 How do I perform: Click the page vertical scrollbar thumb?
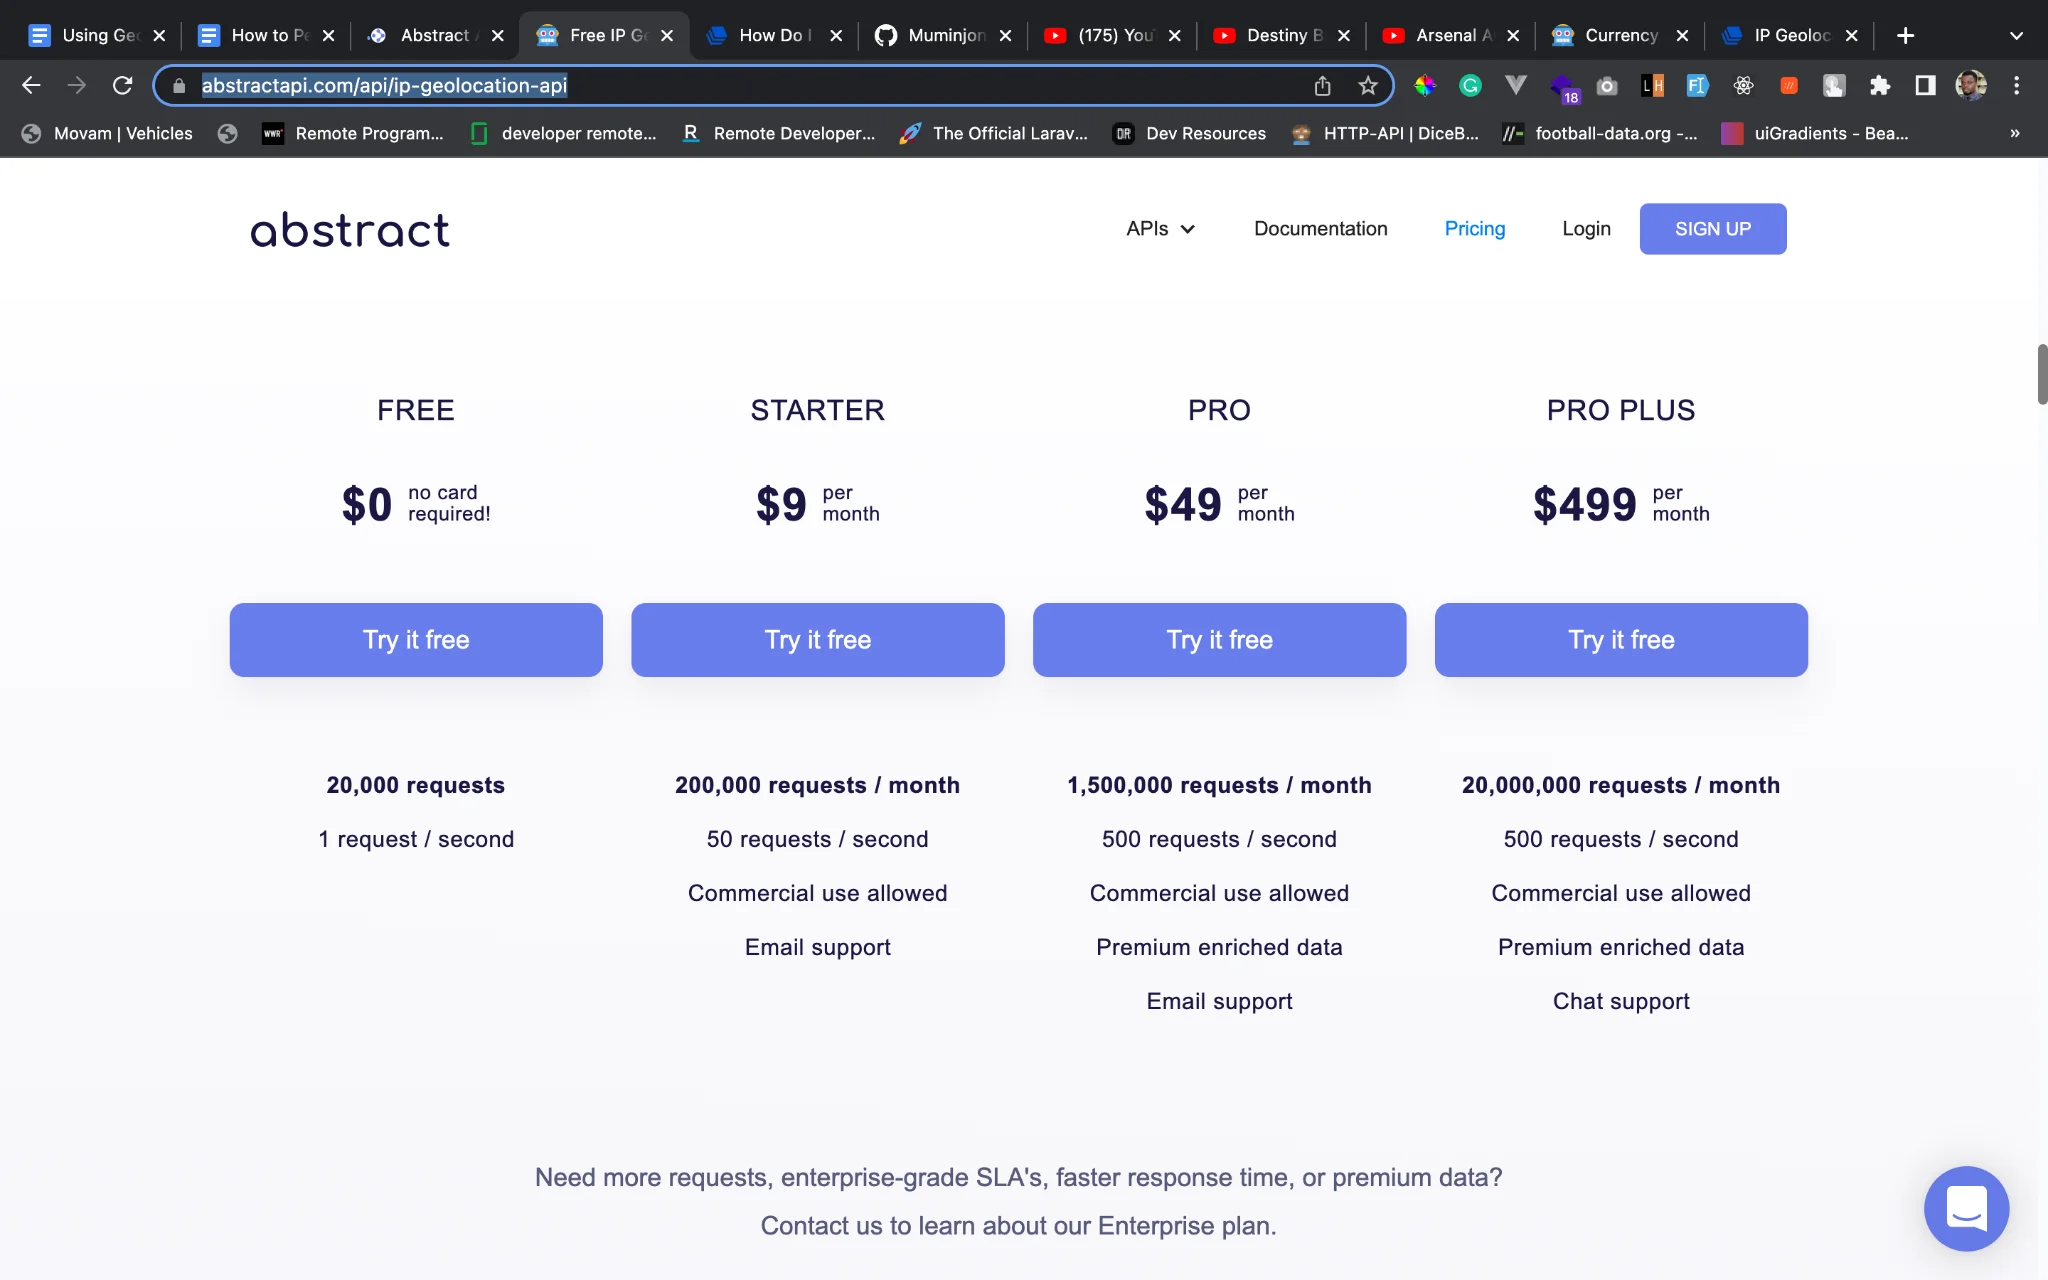coord(2042,374)
